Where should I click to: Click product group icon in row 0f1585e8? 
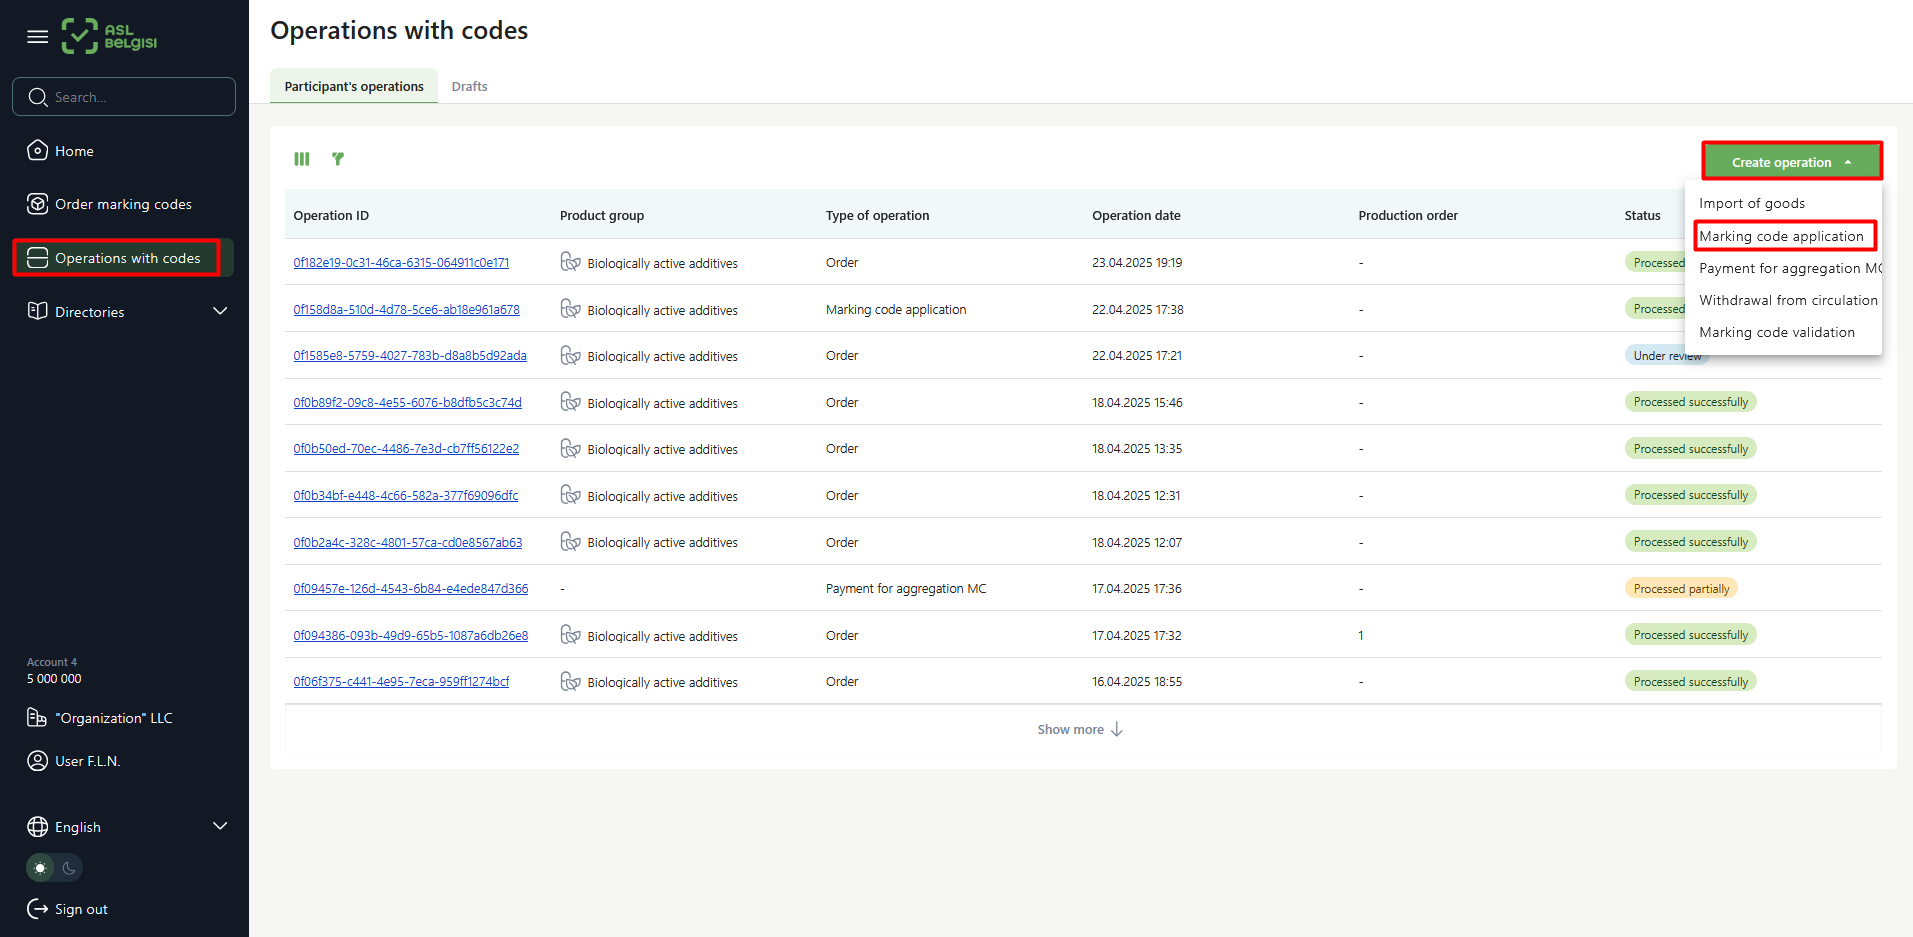(x=570, y=355)
